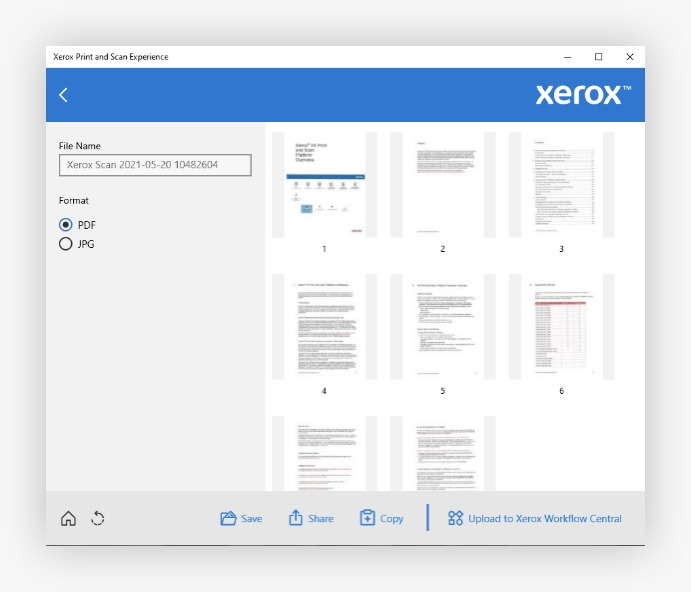Image resolution: width=691 pixels, height=592 pixels.
Task: Select scanned page 6 thumbnail with table
Action: (x=561, y=327)
